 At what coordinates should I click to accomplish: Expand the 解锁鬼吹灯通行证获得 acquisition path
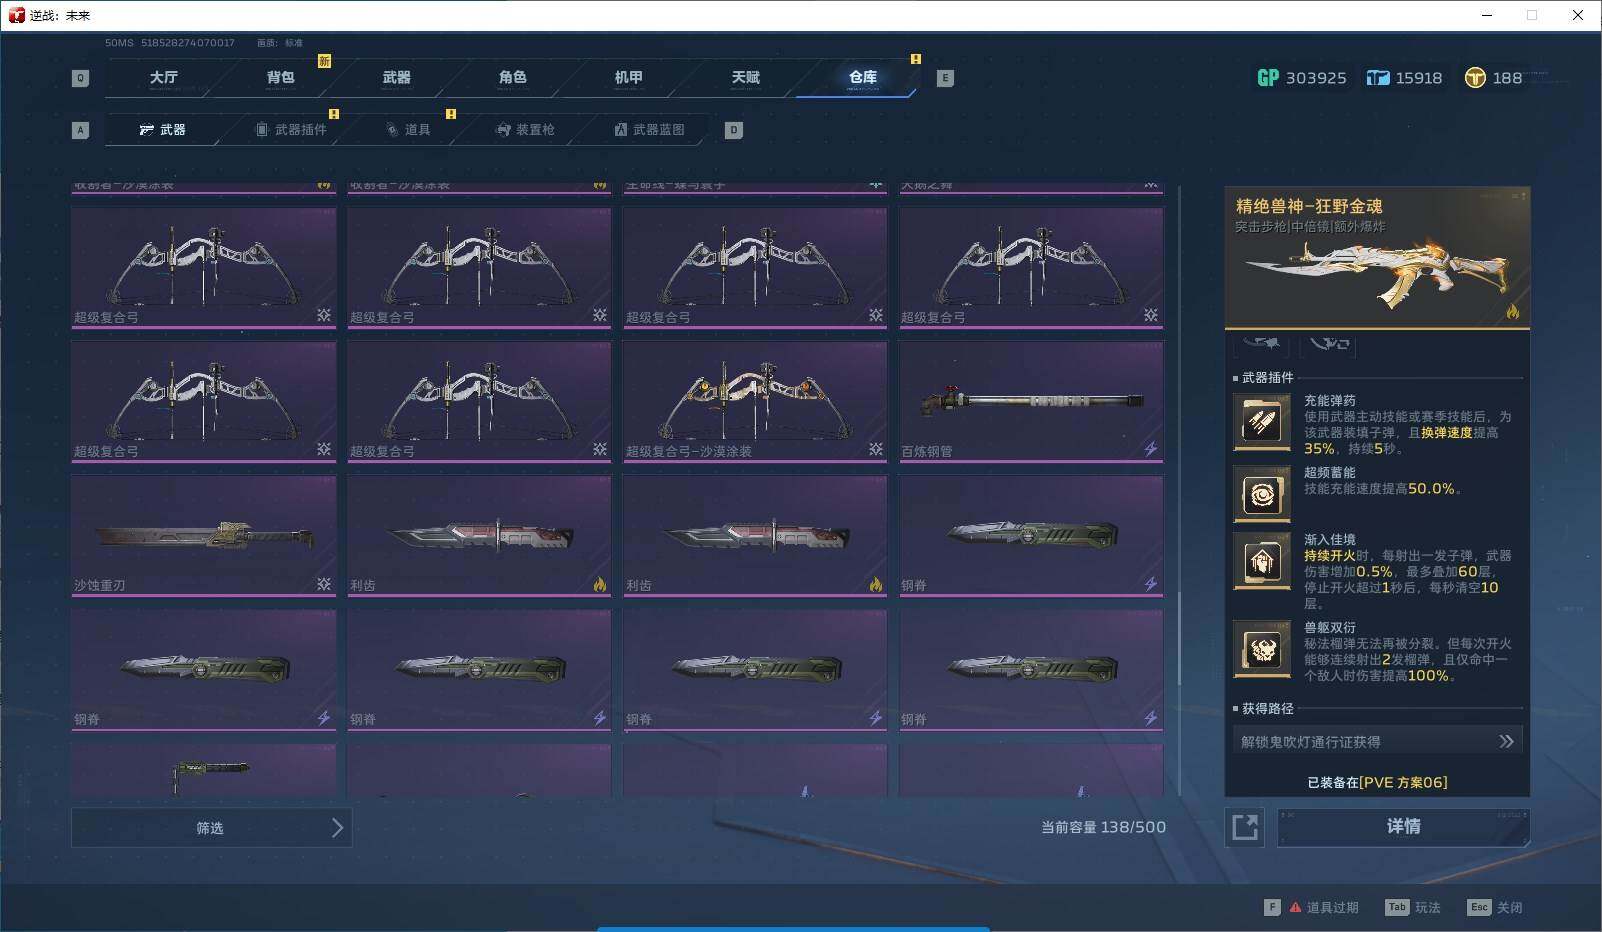click(1378, 741)
